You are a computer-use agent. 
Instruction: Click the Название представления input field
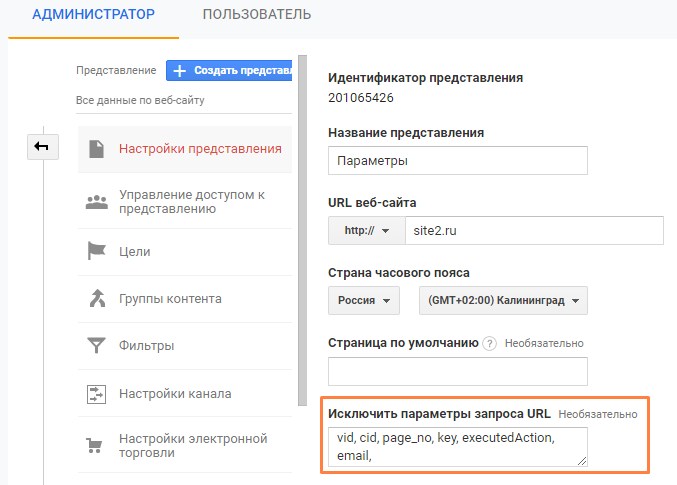(x=458, y=161)
